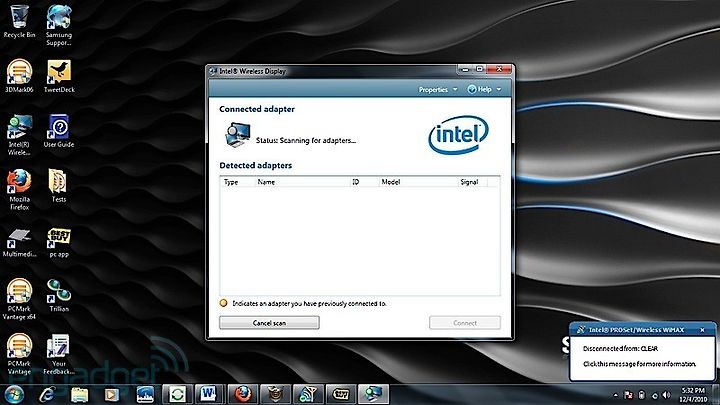Click the Intel Wireless Display taskbar button
The height and width of the screenshot is (405, 720).
point(373,394)
